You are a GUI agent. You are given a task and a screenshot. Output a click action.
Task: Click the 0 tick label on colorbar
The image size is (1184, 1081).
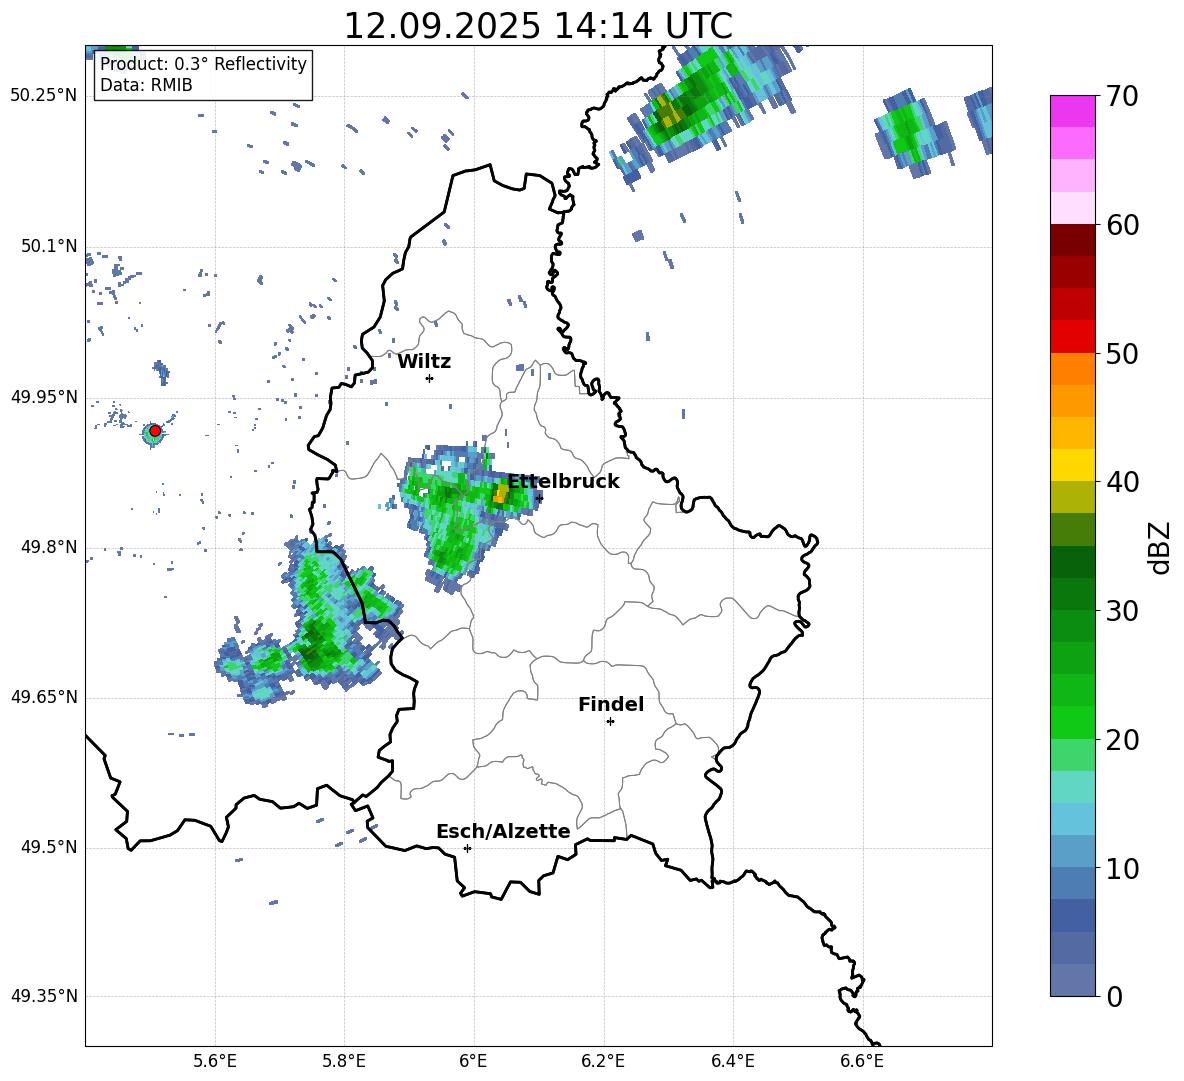pos(1114,997)
